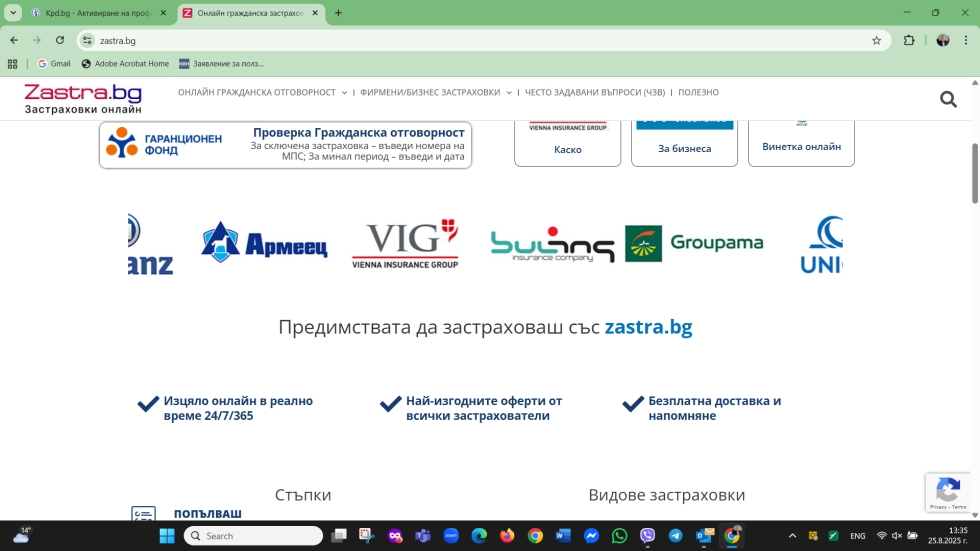This screenshot has width=980, height=551.
Task: Click 'Безплатна доставка и напомняне' text
Action: pos(714,408)
